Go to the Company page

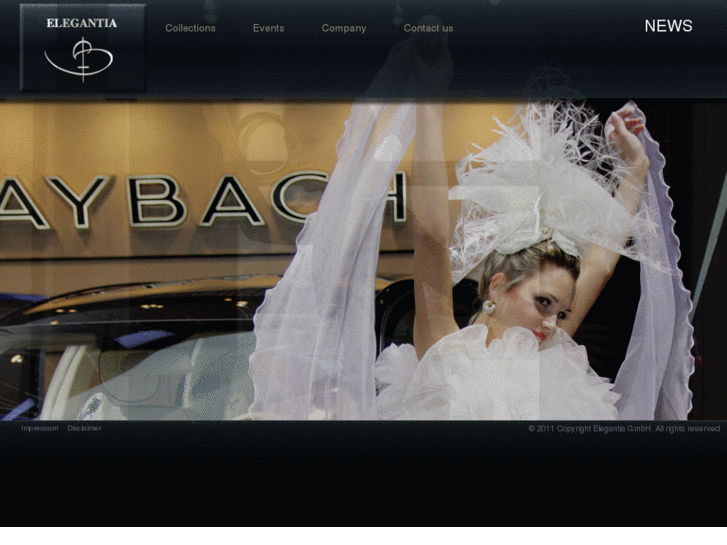(x=344, y=28)
